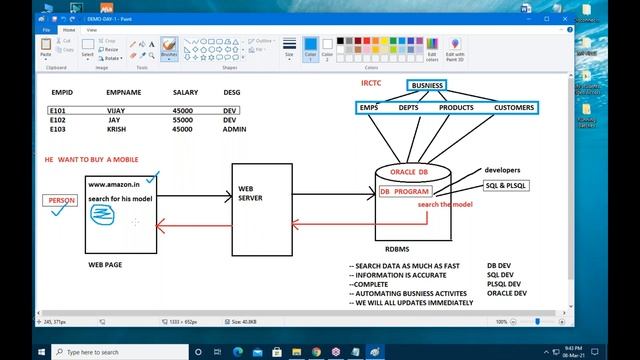Select the Curve shape

tap(195, 42)
